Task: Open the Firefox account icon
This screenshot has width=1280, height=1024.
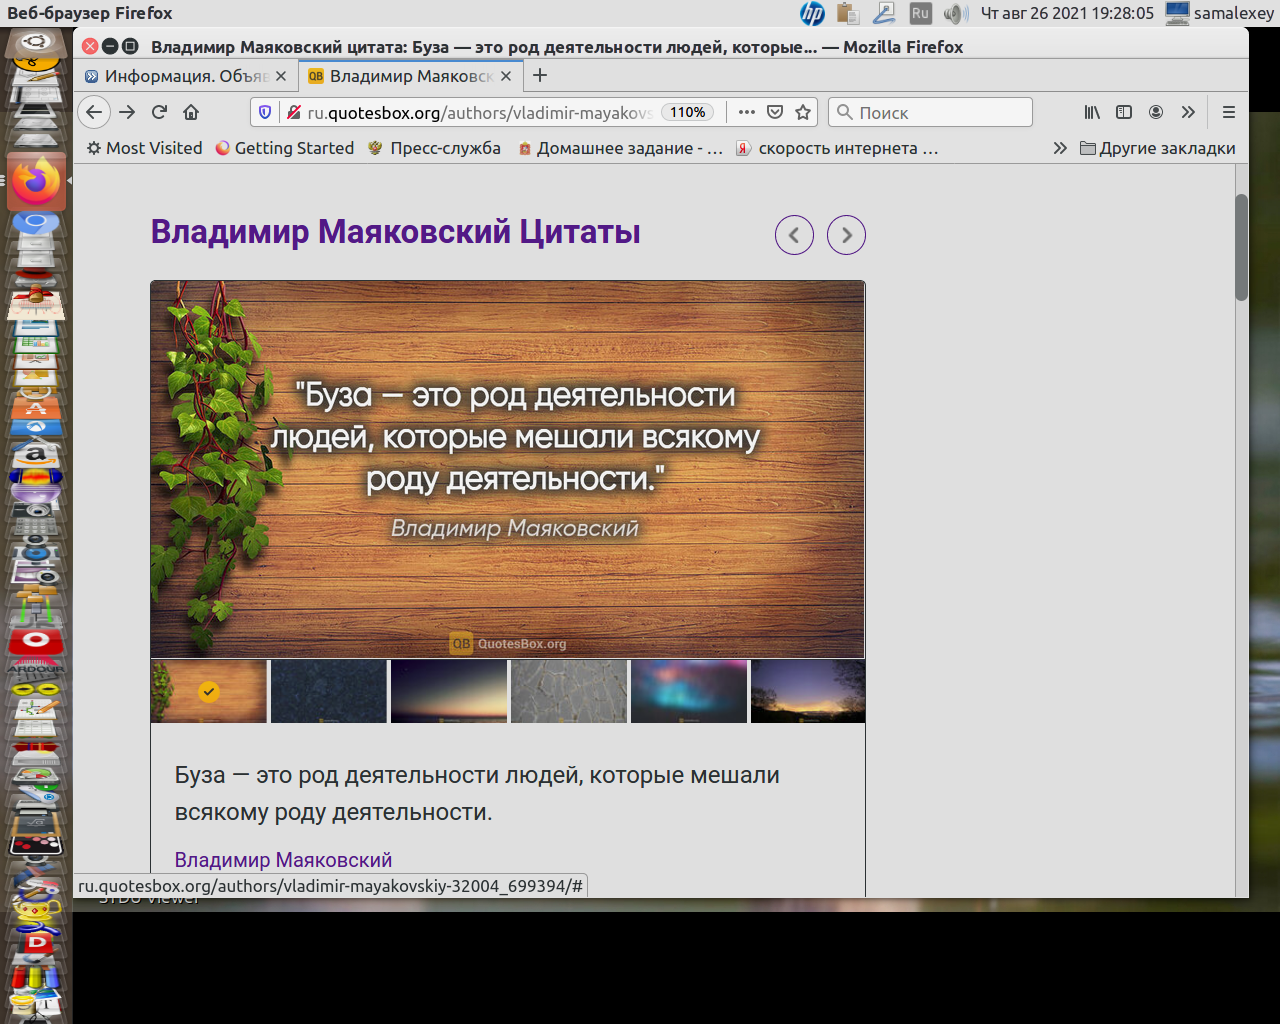Action: click(x=1156, y=112)
